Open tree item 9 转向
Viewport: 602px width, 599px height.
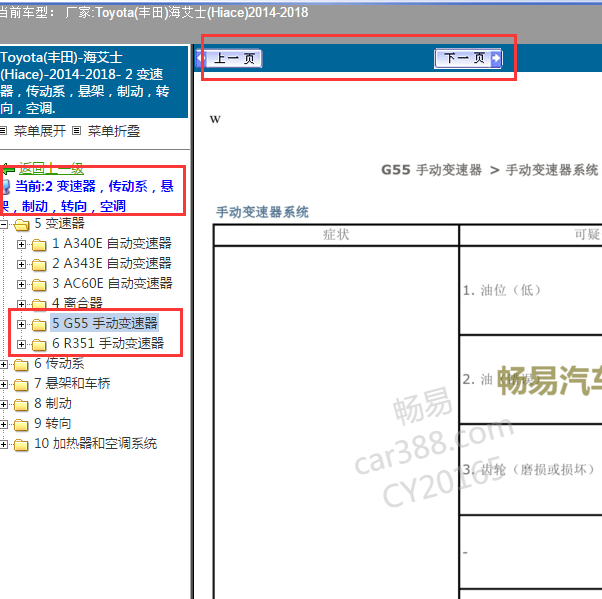53,424
